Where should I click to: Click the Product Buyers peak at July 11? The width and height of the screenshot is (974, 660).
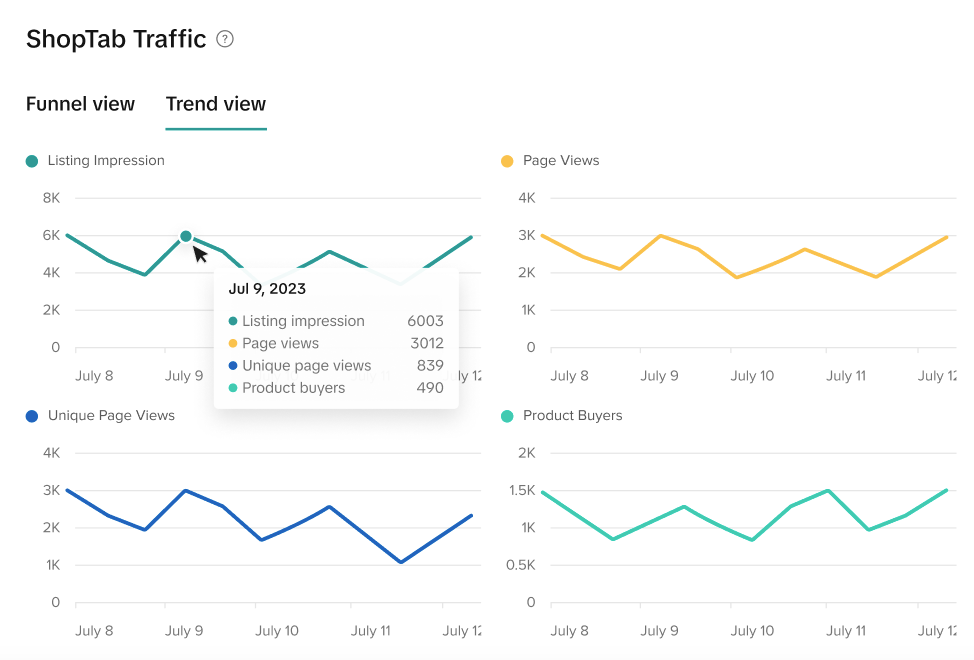[x=828, y=490]
